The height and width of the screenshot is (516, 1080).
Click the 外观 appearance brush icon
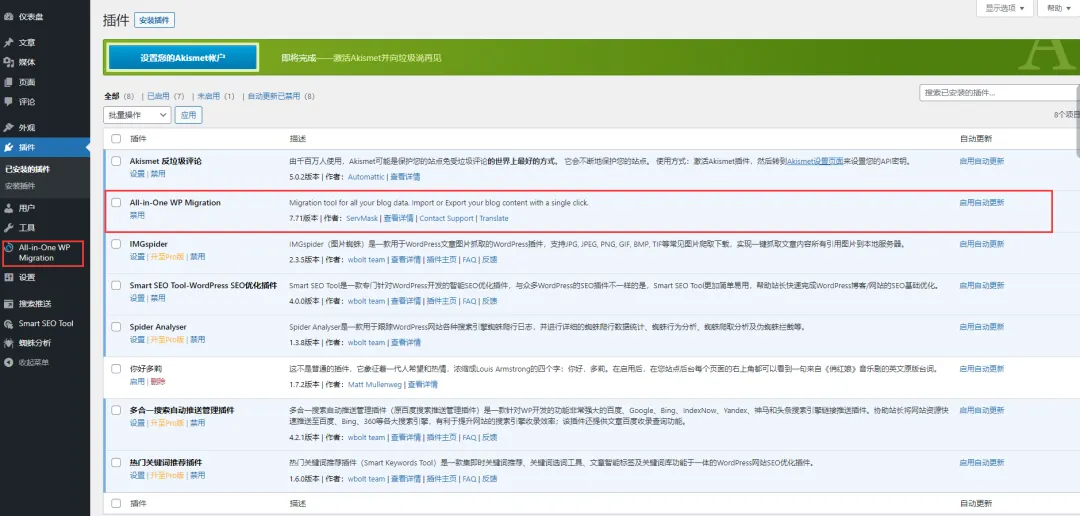pyautogui.click(x=8, y=127)
